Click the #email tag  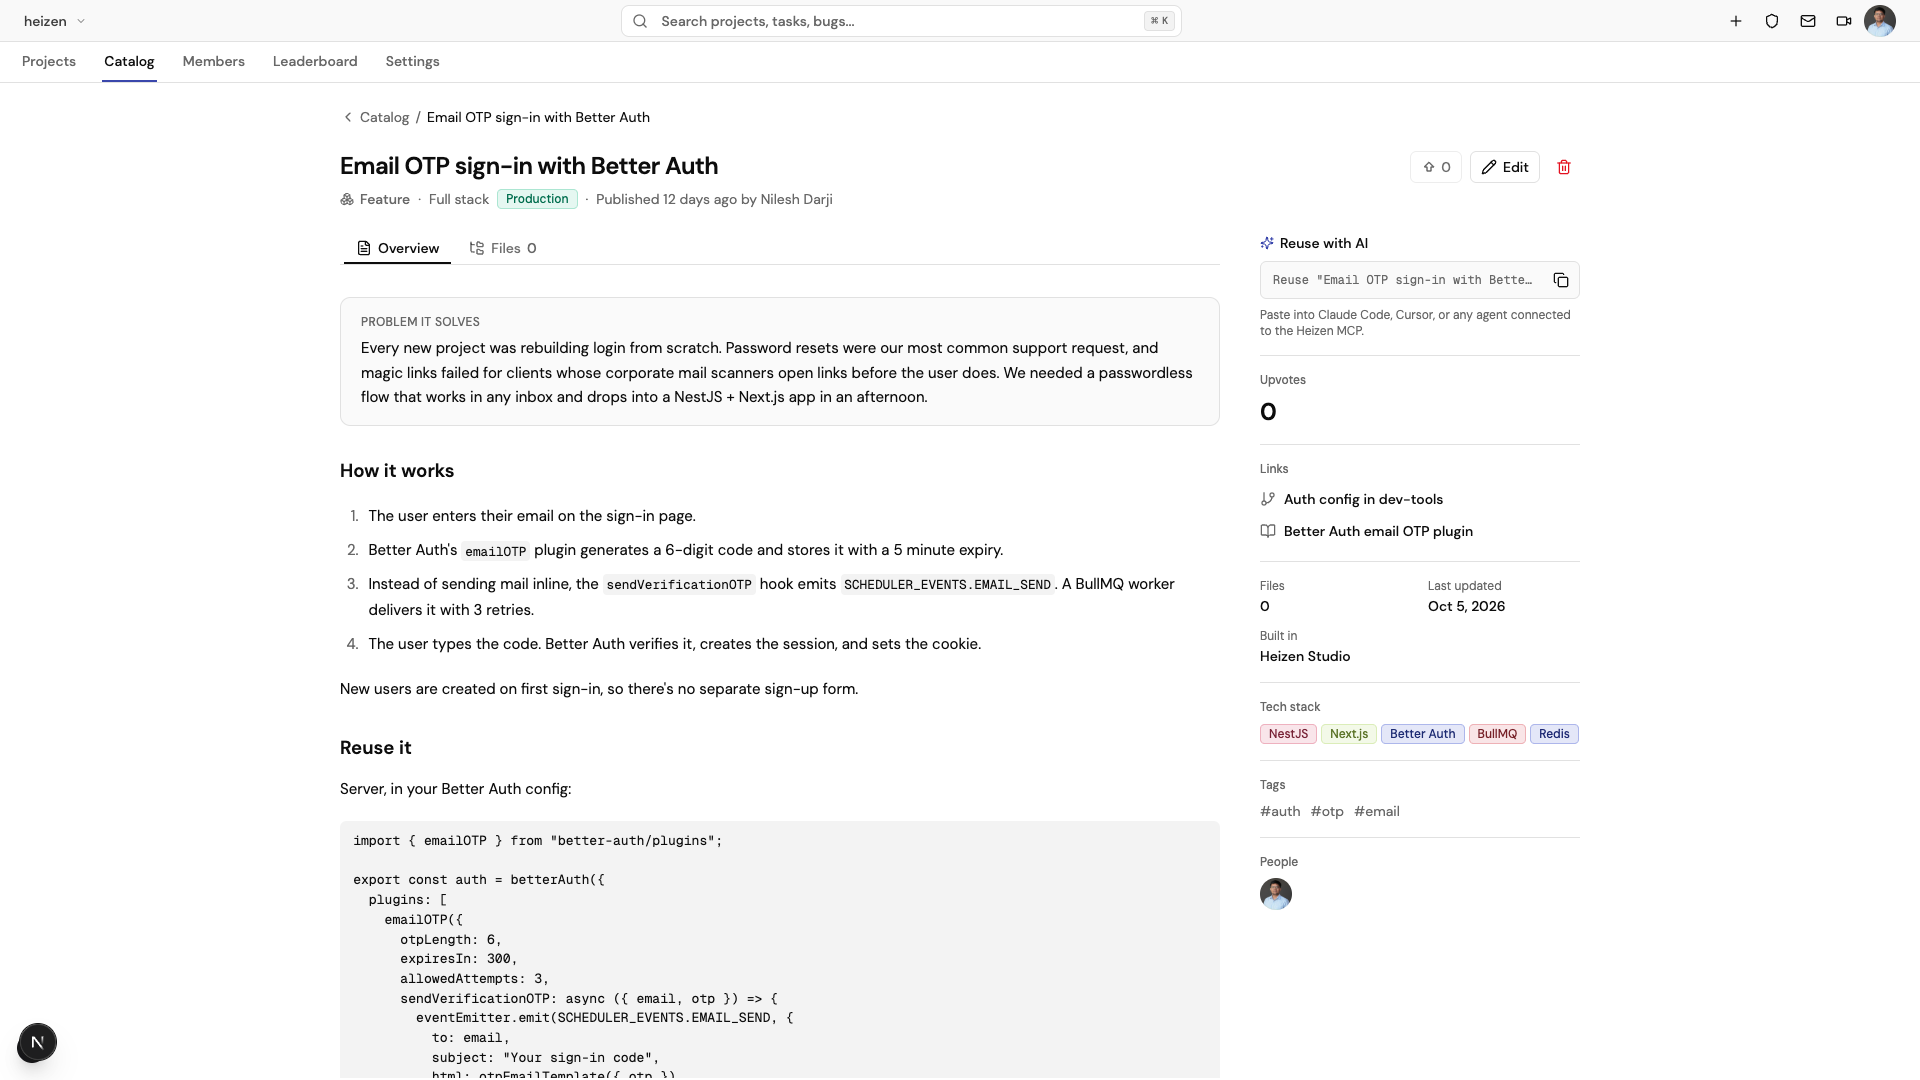[x=1377, y=811]
